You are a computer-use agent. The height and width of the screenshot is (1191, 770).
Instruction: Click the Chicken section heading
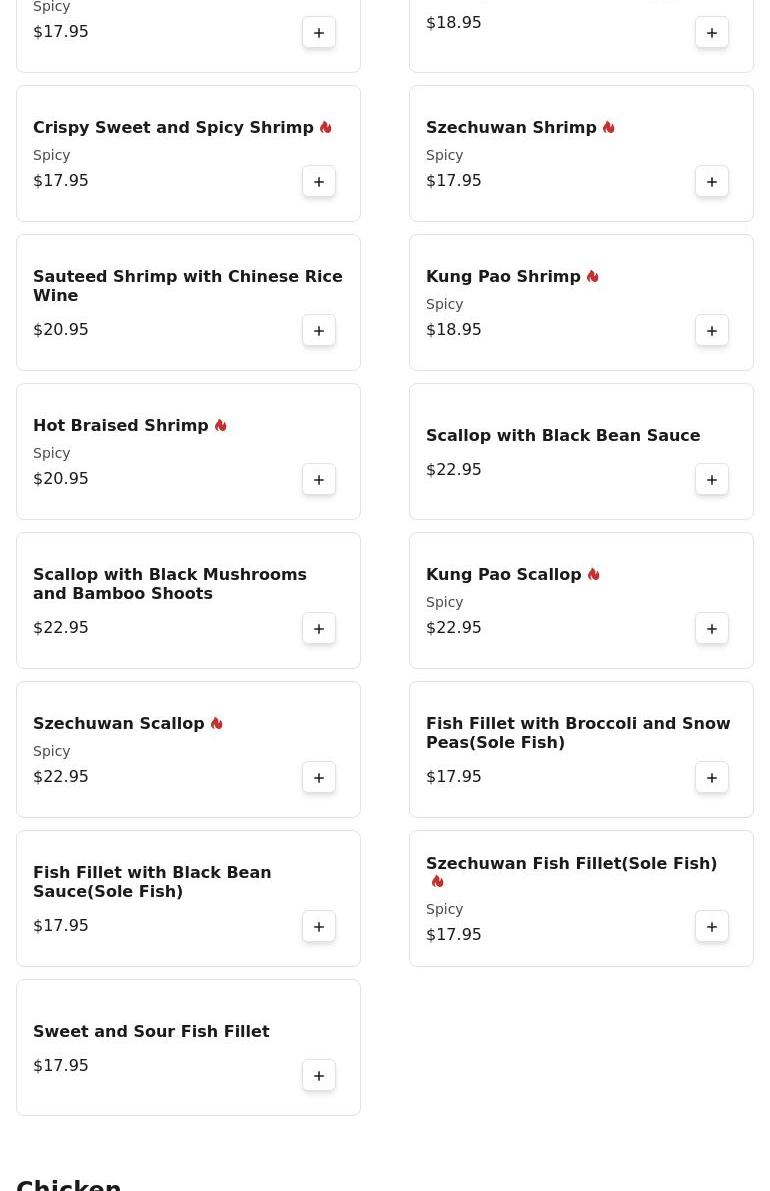pyautogui.click(x=69, y=1183)
